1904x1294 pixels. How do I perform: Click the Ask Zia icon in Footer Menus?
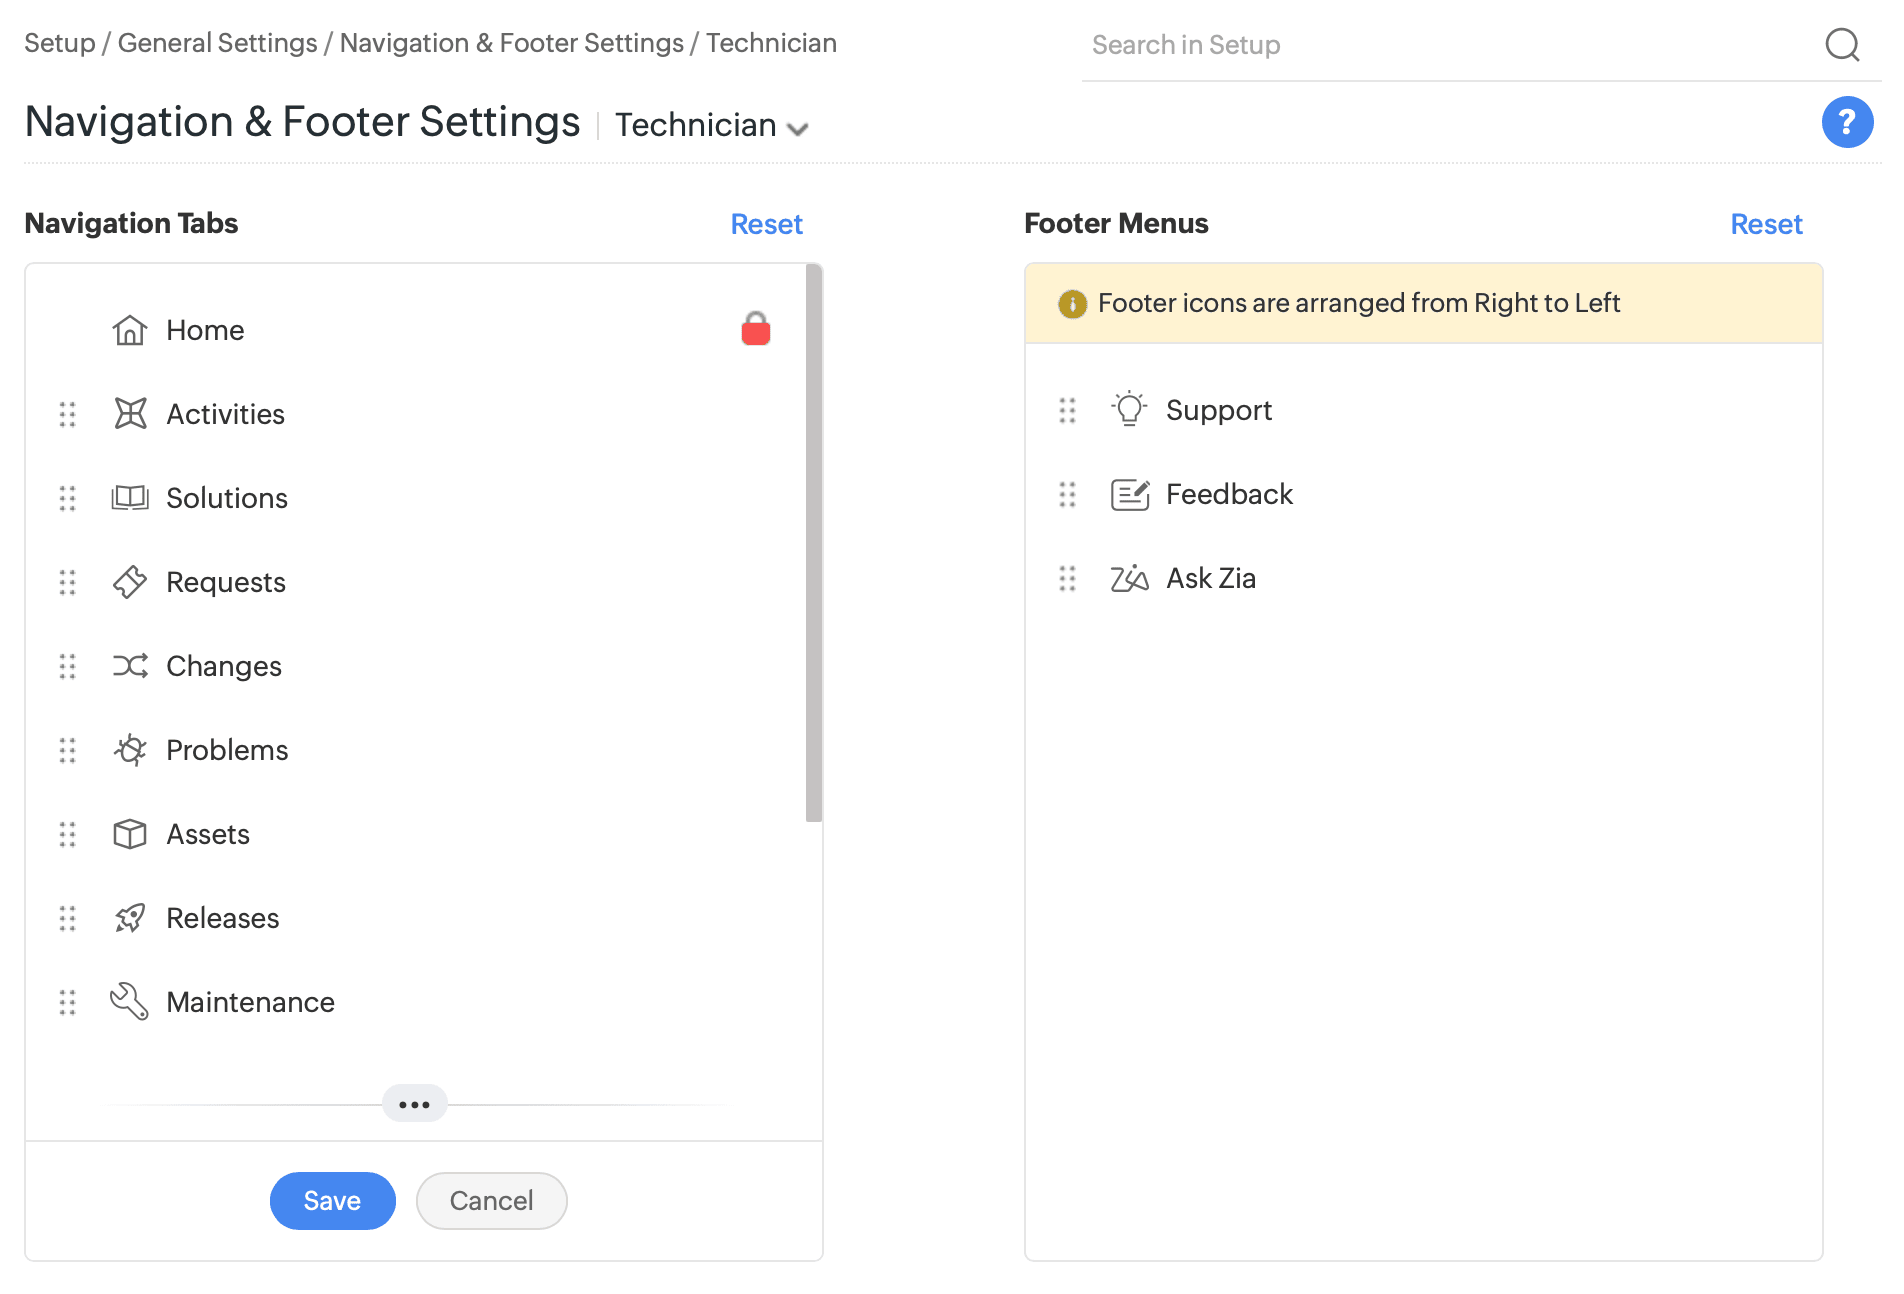pos(1129,578)
